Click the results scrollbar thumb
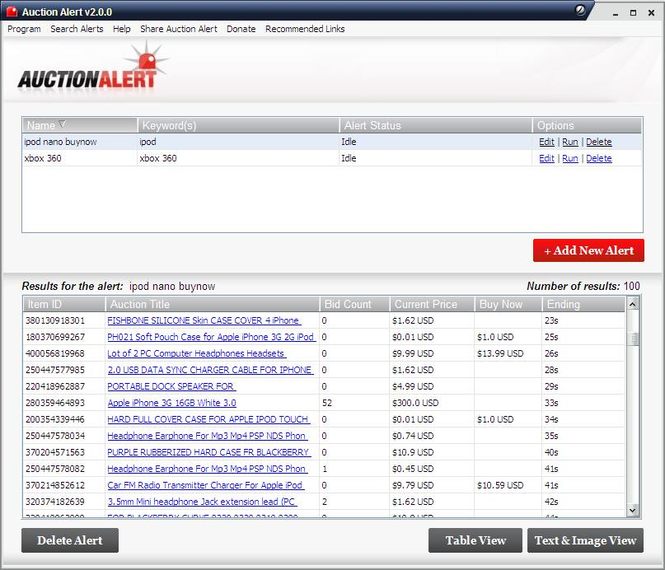This screenshot has width=665, height=570. (x=634, y=338)
